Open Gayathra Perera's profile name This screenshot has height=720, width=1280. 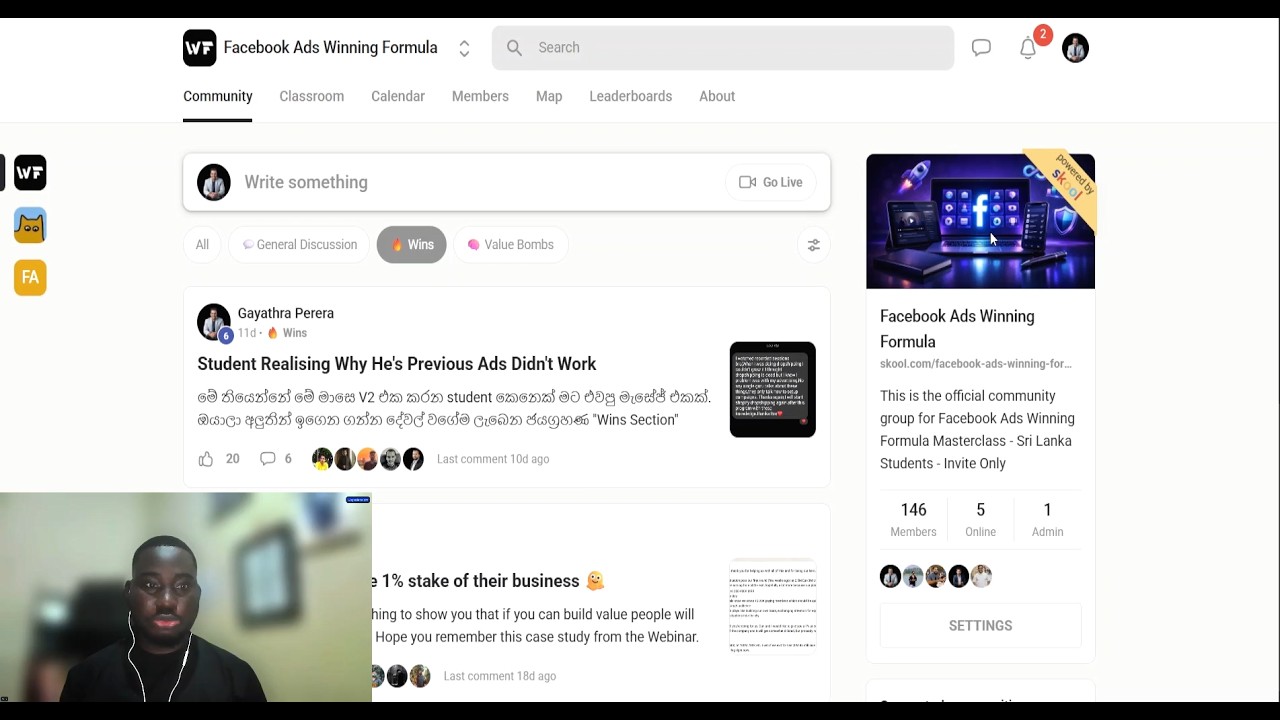coord(285,313)
